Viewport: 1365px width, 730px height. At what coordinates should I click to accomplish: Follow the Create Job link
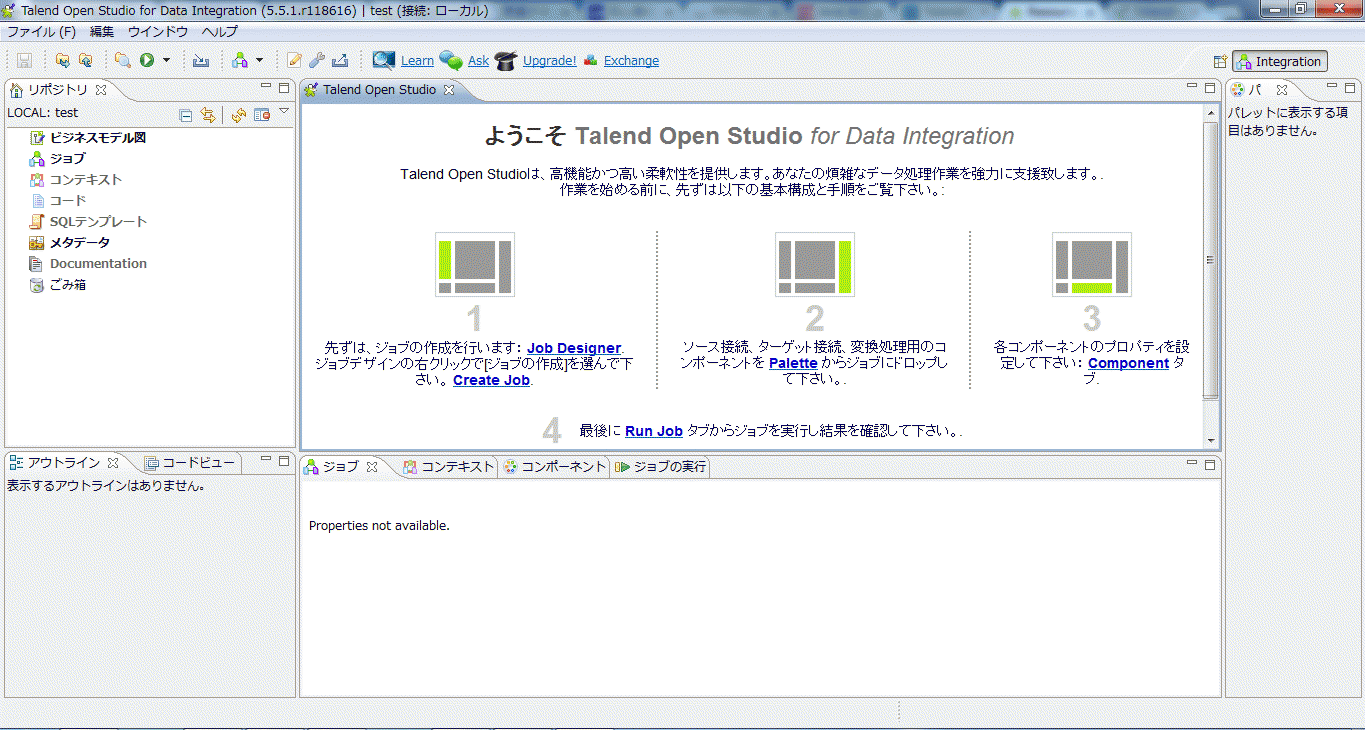pos(491,380)
